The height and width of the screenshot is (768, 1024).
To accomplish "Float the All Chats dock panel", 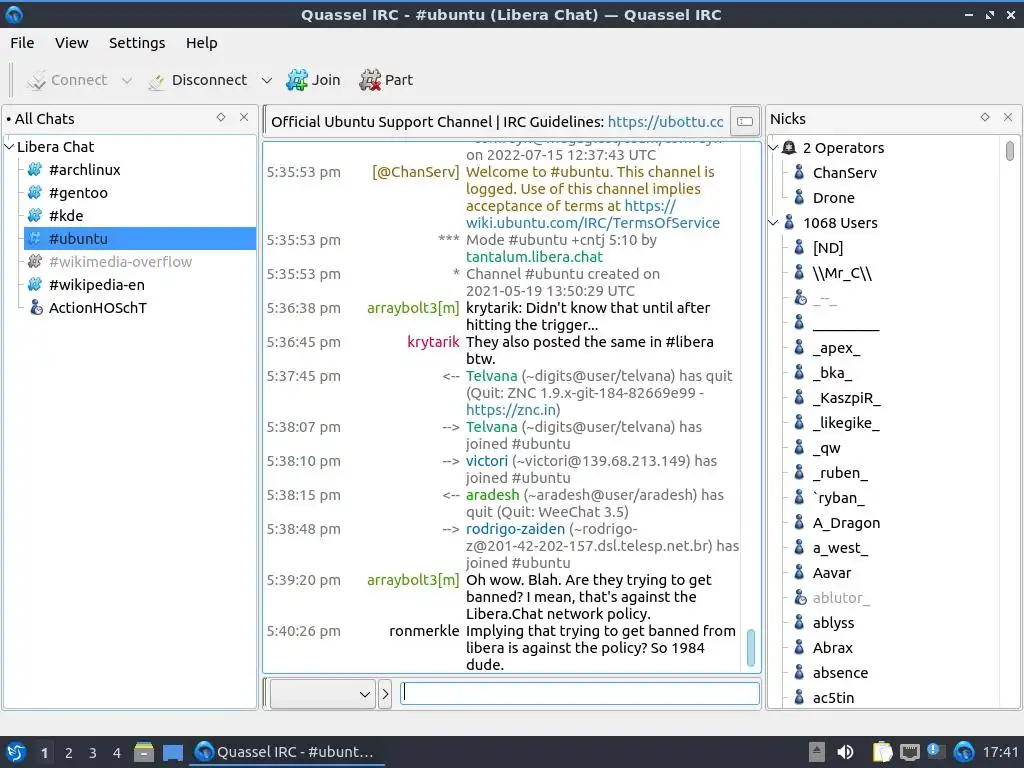I will coord(221,118).
